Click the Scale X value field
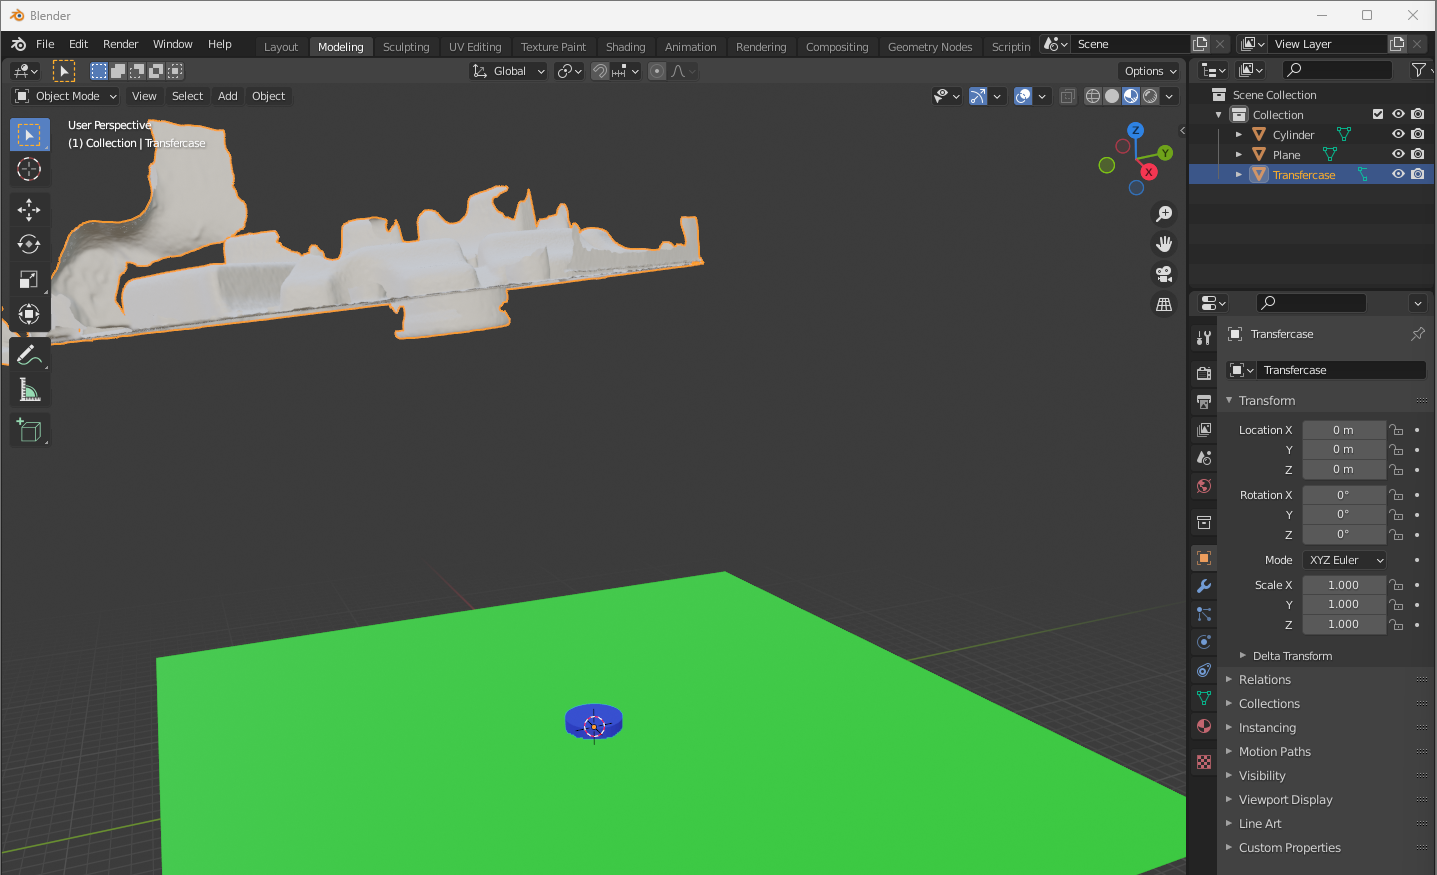This screenshot has width=1437, height=875. [1343, 585]
